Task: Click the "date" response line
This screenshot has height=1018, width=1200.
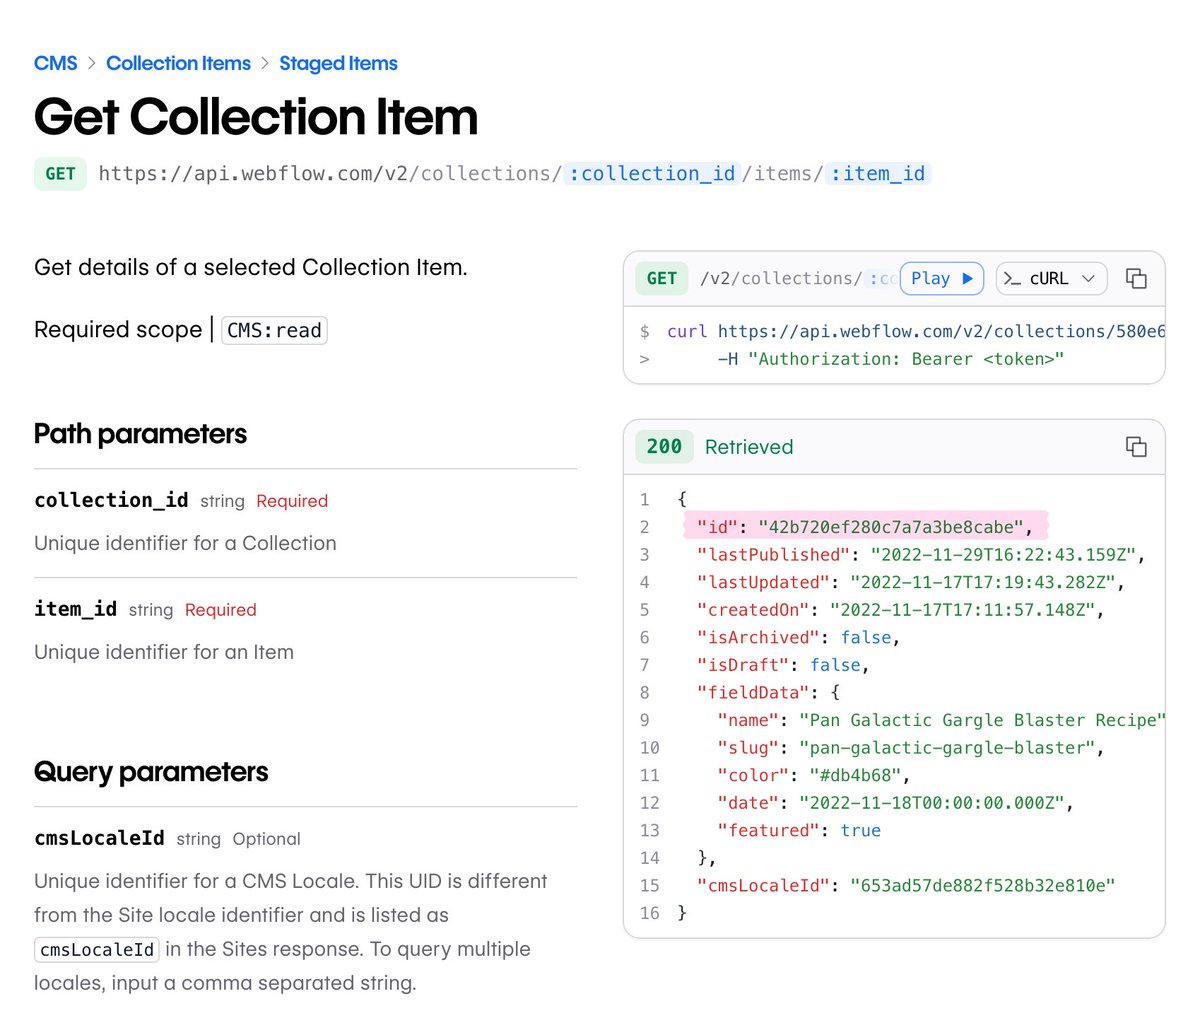Action: [895, 802]
